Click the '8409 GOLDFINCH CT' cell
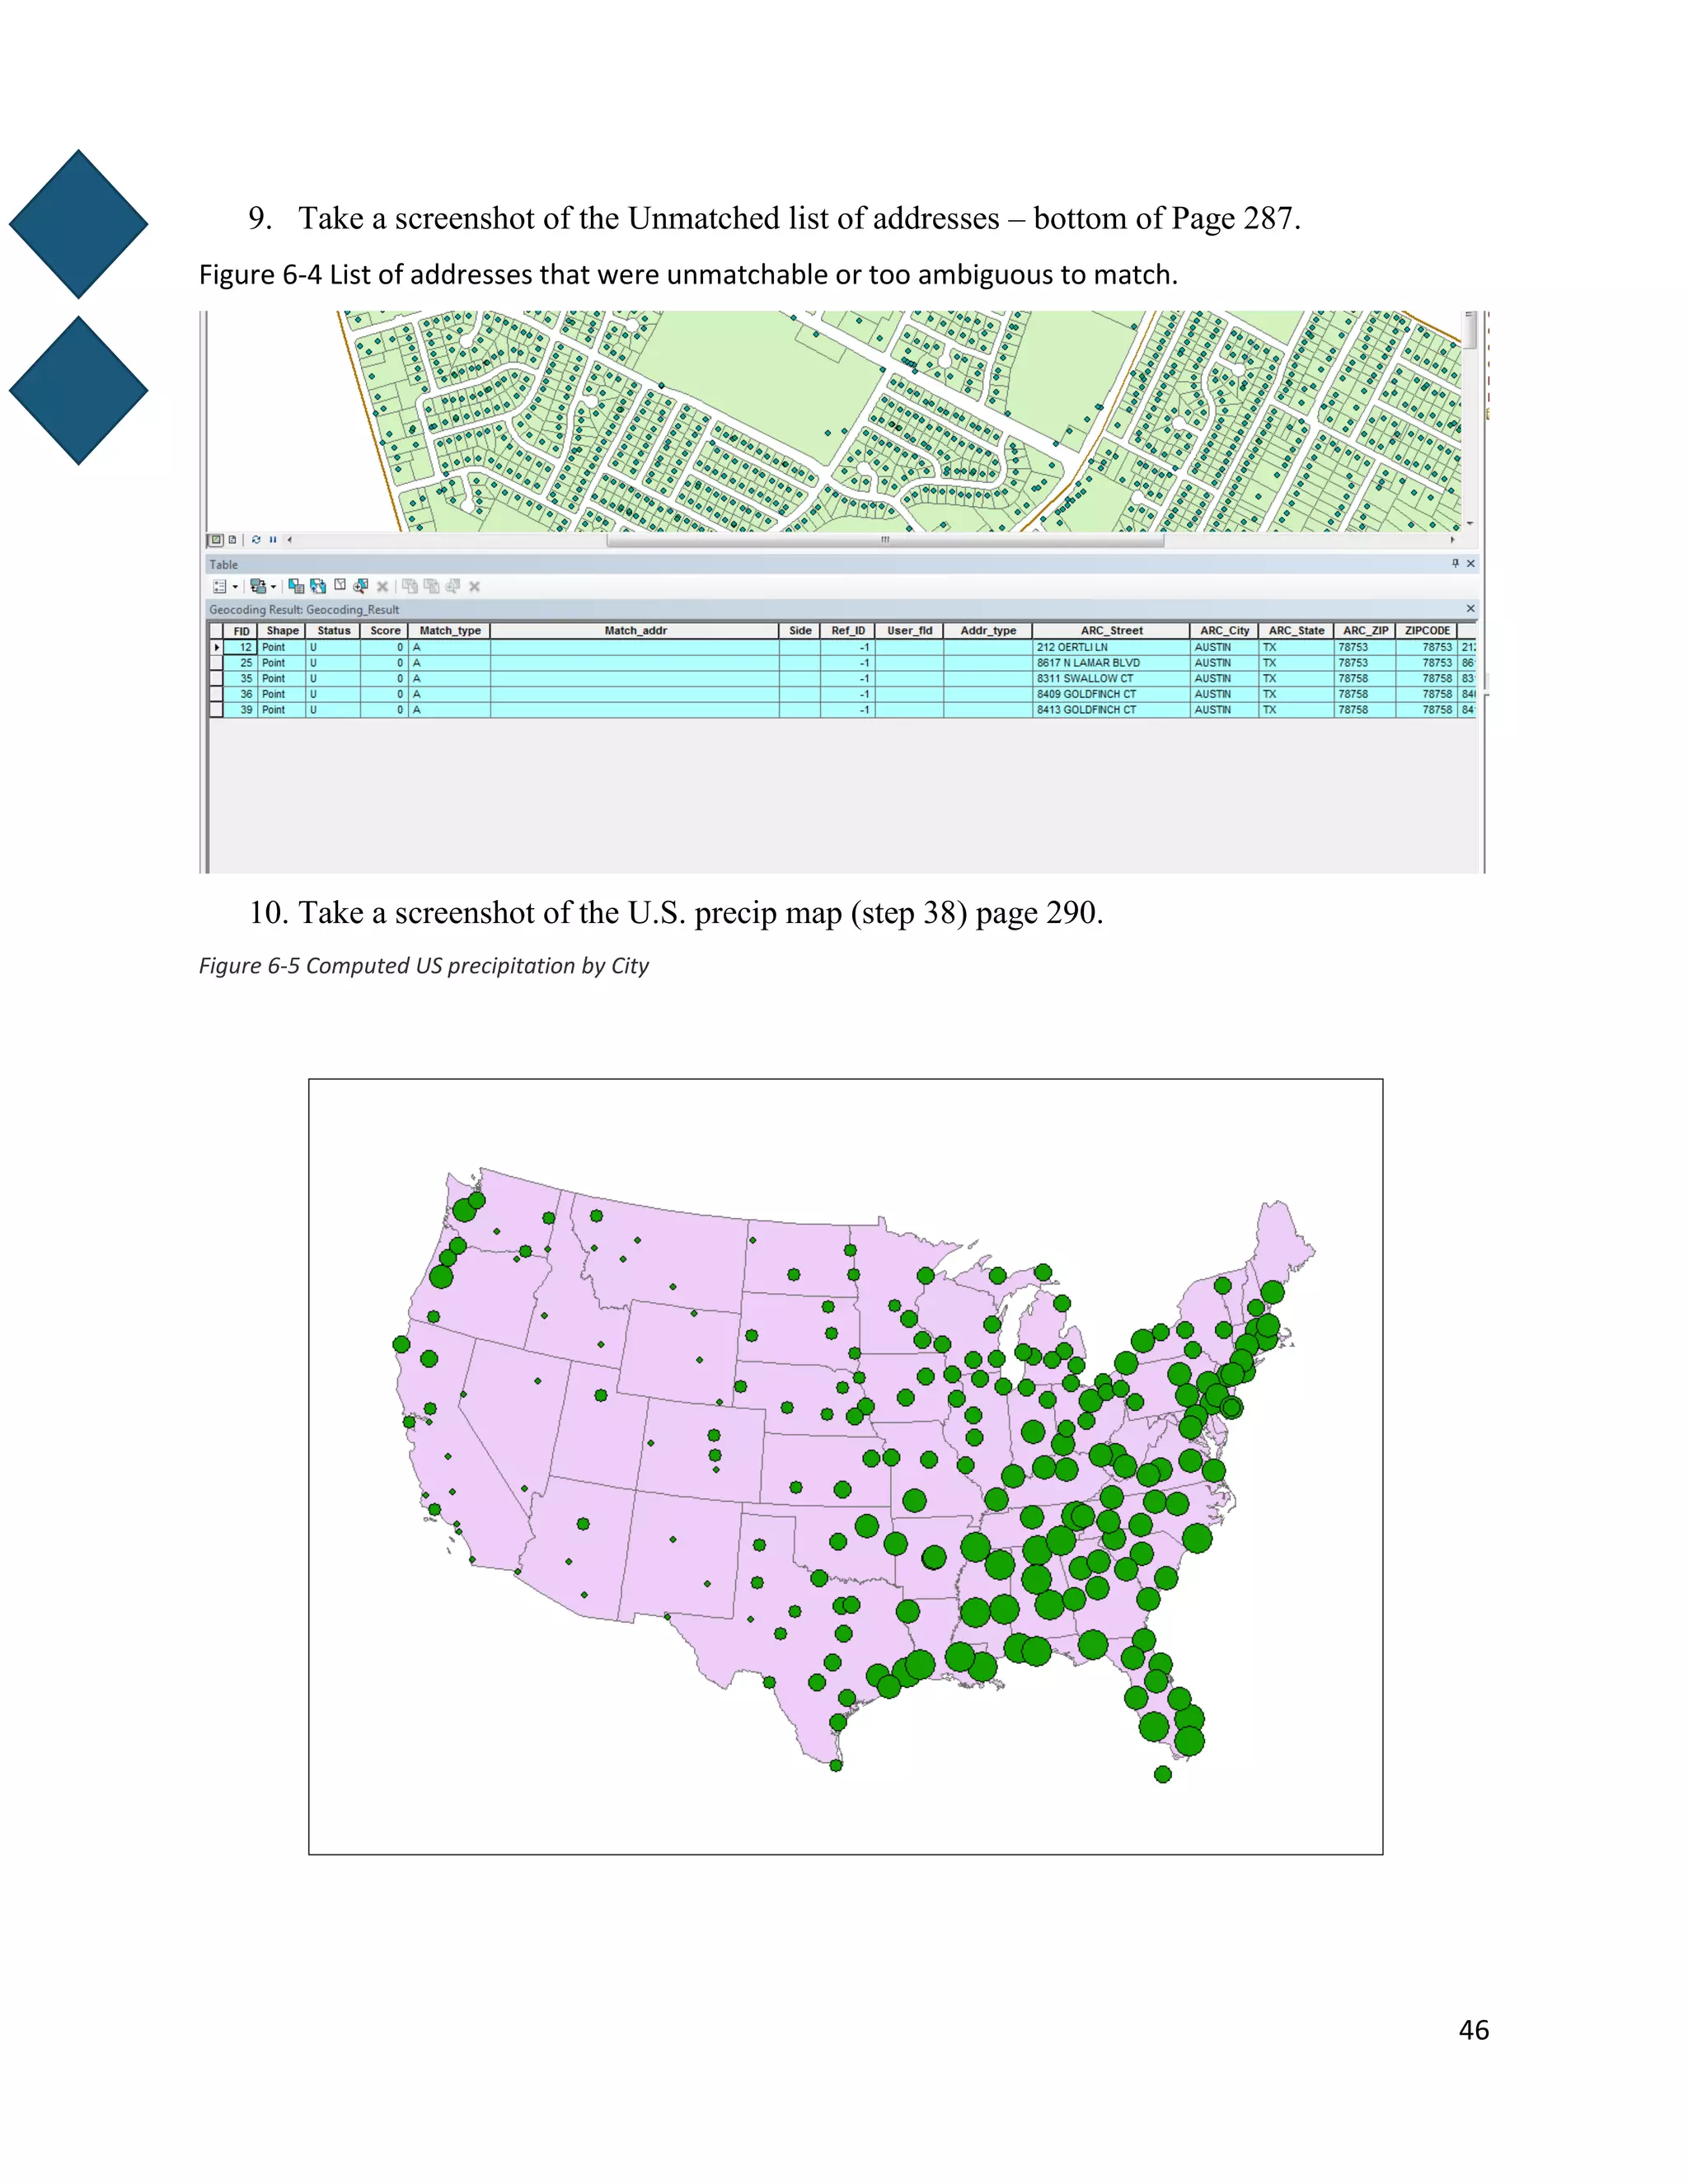1688x2184 pixels. pyautogui.click(x=1111, y=694)
